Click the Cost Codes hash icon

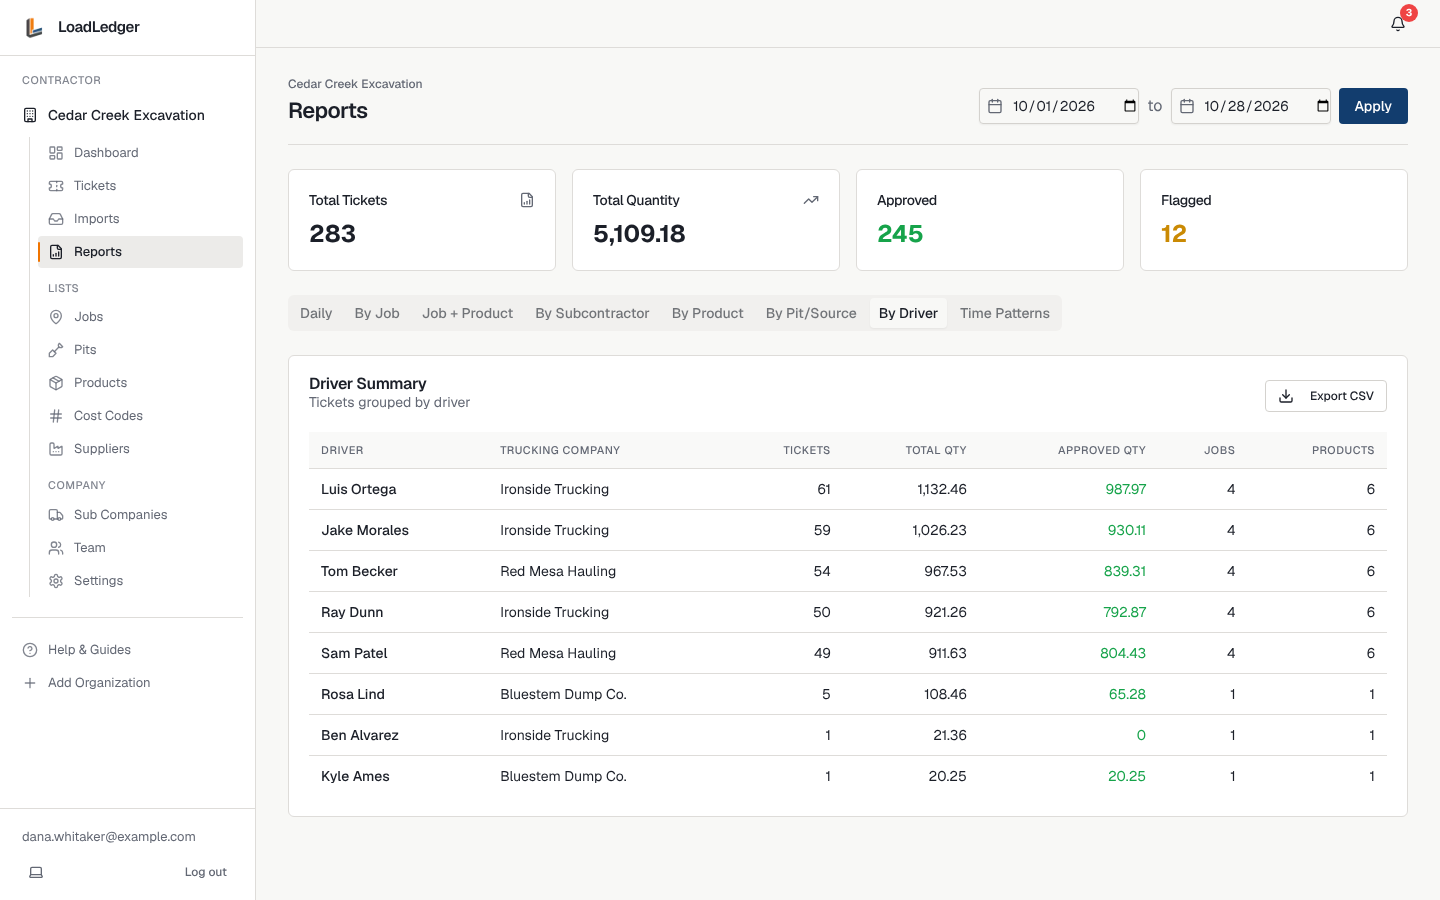pyautogui.click(x=56, y=416)
